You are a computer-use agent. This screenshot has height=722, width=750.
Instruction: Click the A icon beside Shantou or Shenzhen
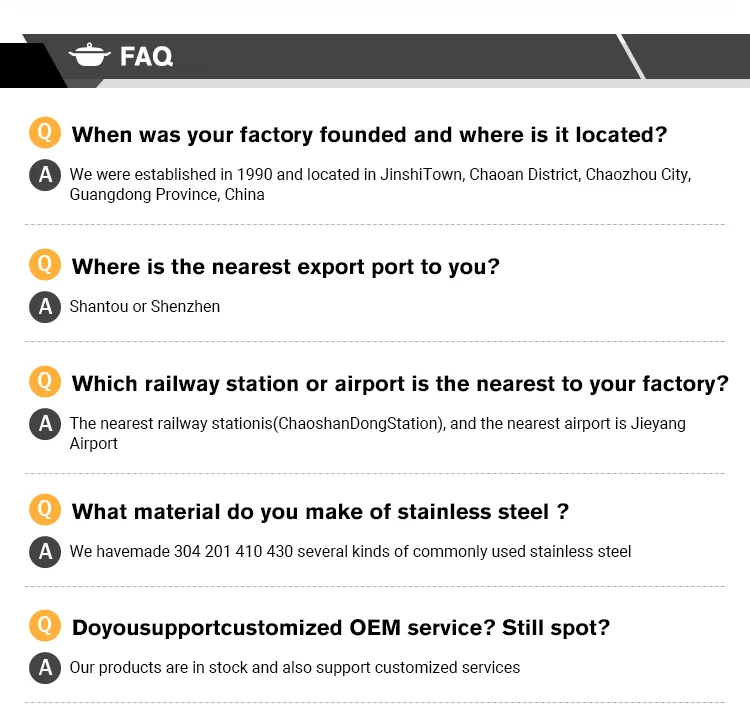[x=44, y=307]
